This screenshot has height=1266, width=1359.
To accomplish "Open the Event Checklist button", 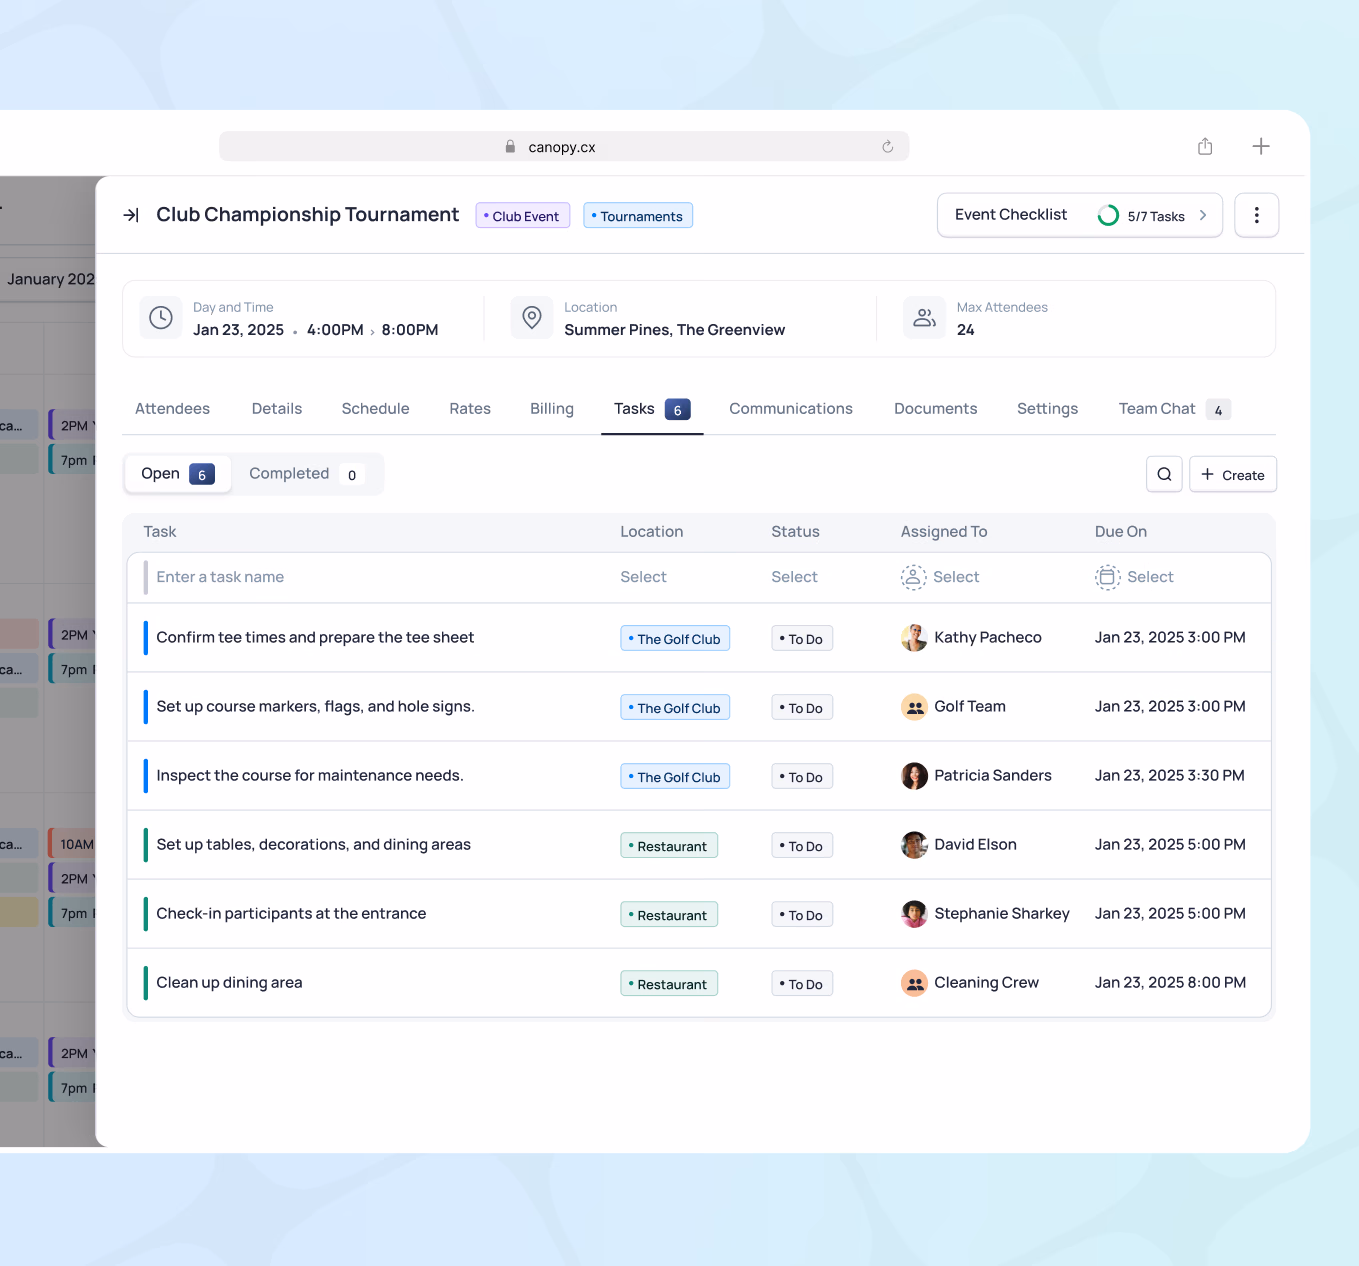I will pyautogui.click(x=1080, y=215).
